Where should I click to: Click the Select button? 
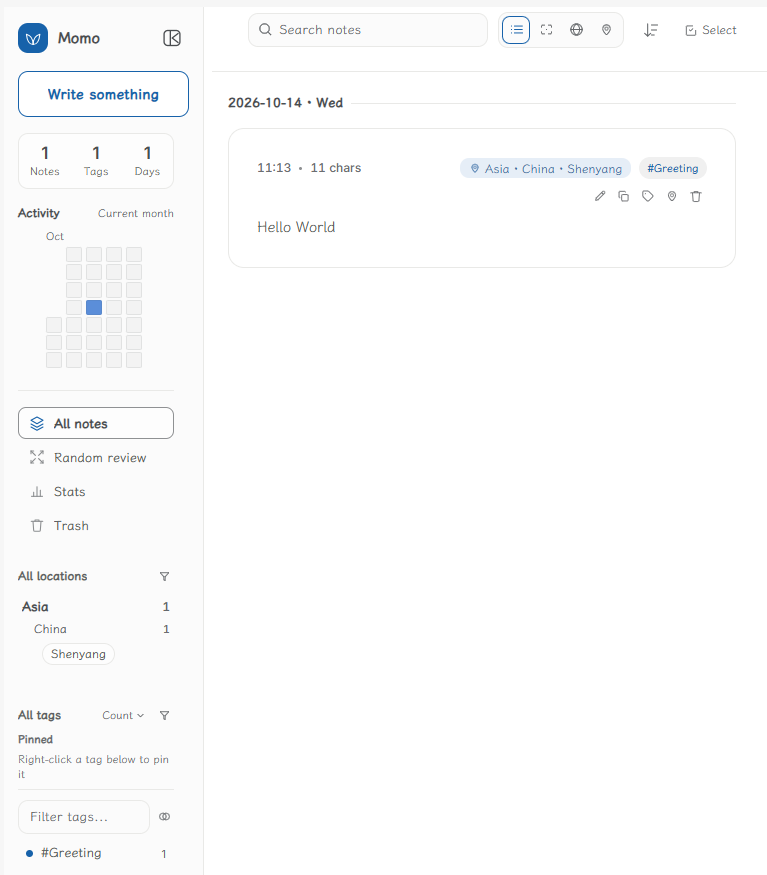coord(711,30)
